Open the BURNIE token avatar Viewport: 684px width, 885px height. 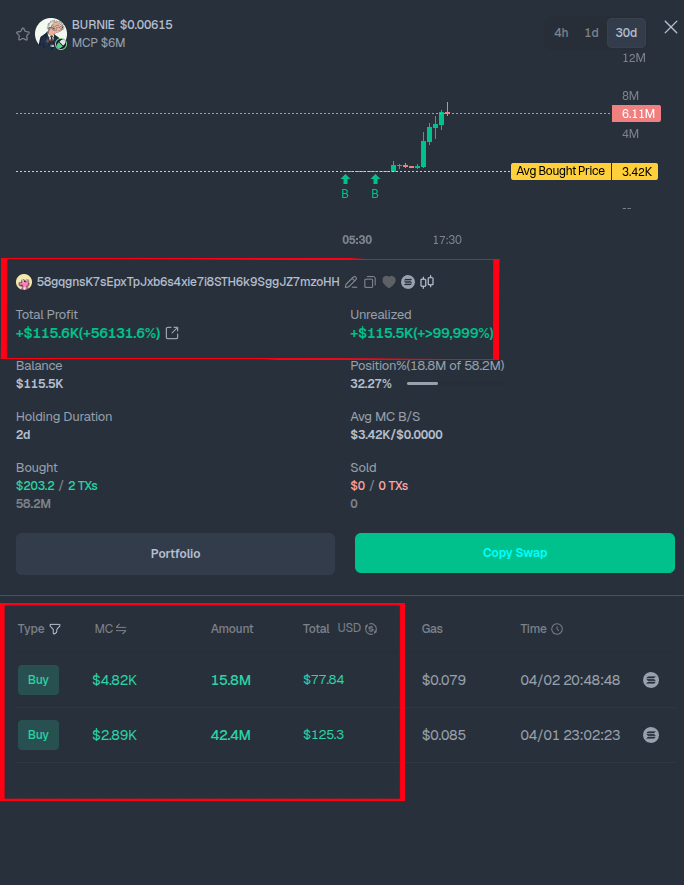tap(51, 33)
